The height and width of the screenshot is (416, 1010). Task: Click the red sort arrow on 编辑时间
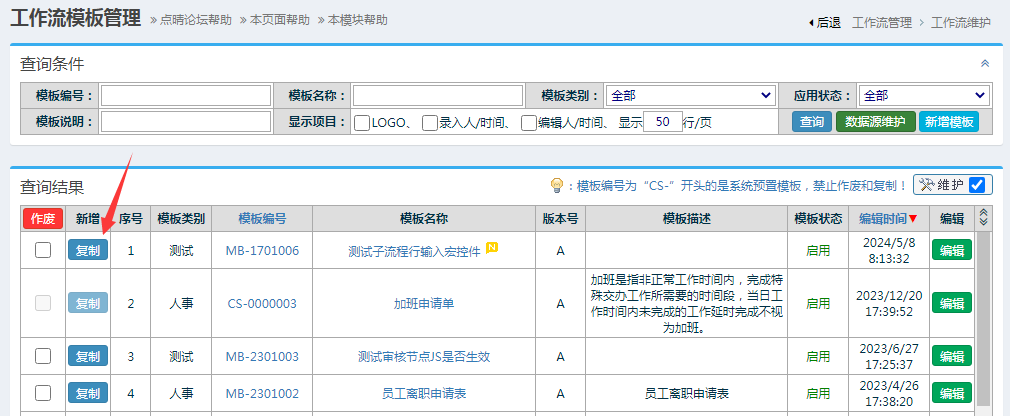click(912, 219)
